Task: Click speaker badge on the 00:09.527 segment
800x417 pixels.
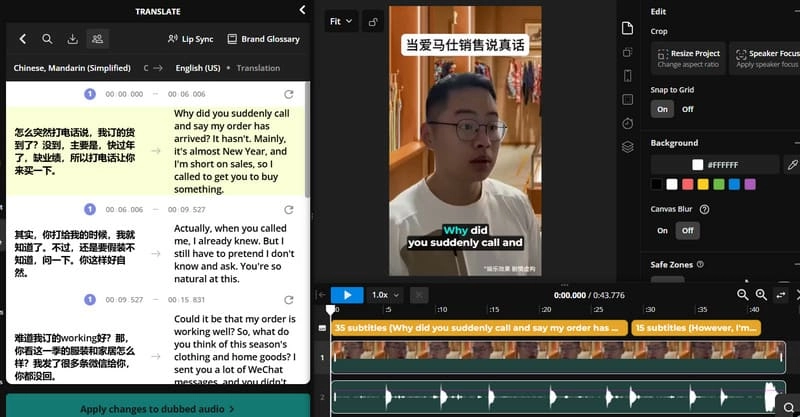Action: 90,300
